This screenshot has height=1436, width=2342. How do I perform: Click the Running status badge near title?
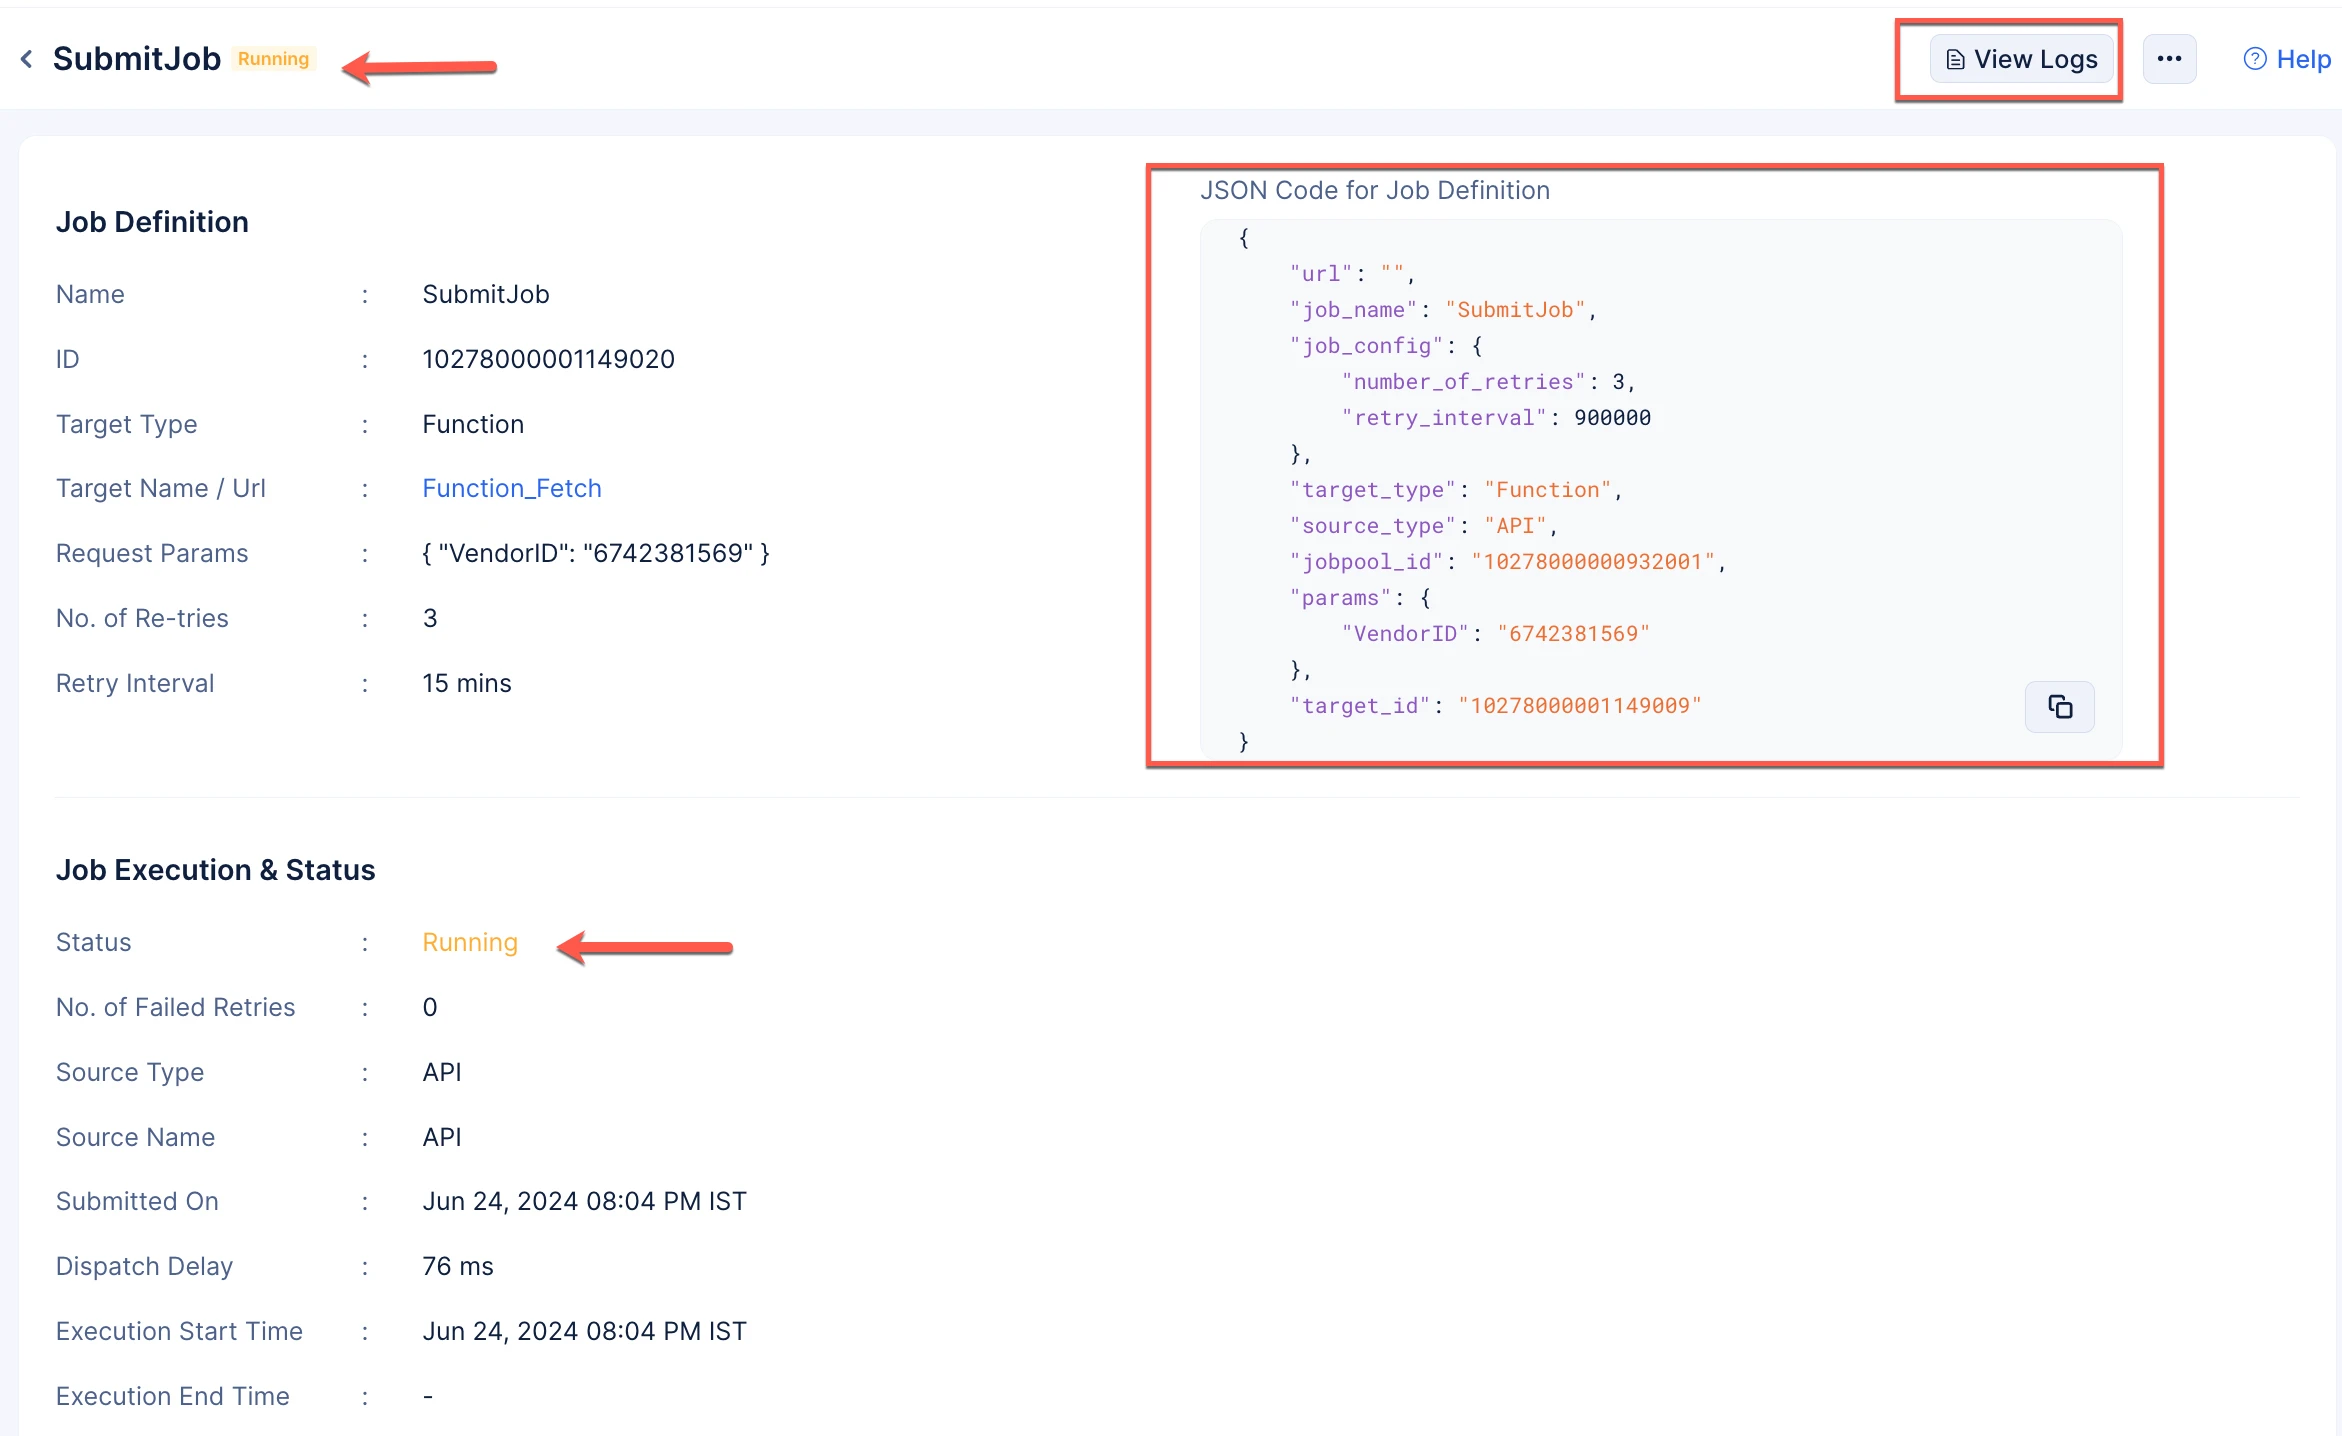(x=273, y=59)
